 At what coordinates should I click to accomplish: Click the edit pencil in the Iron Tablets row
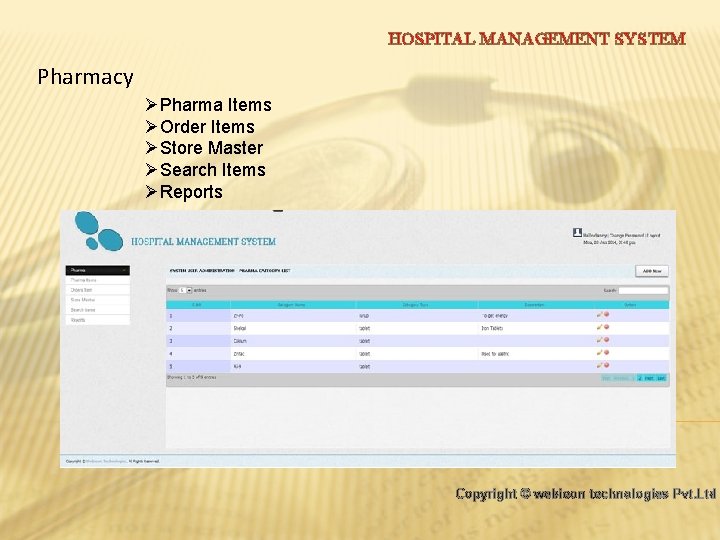click(599, 327)
